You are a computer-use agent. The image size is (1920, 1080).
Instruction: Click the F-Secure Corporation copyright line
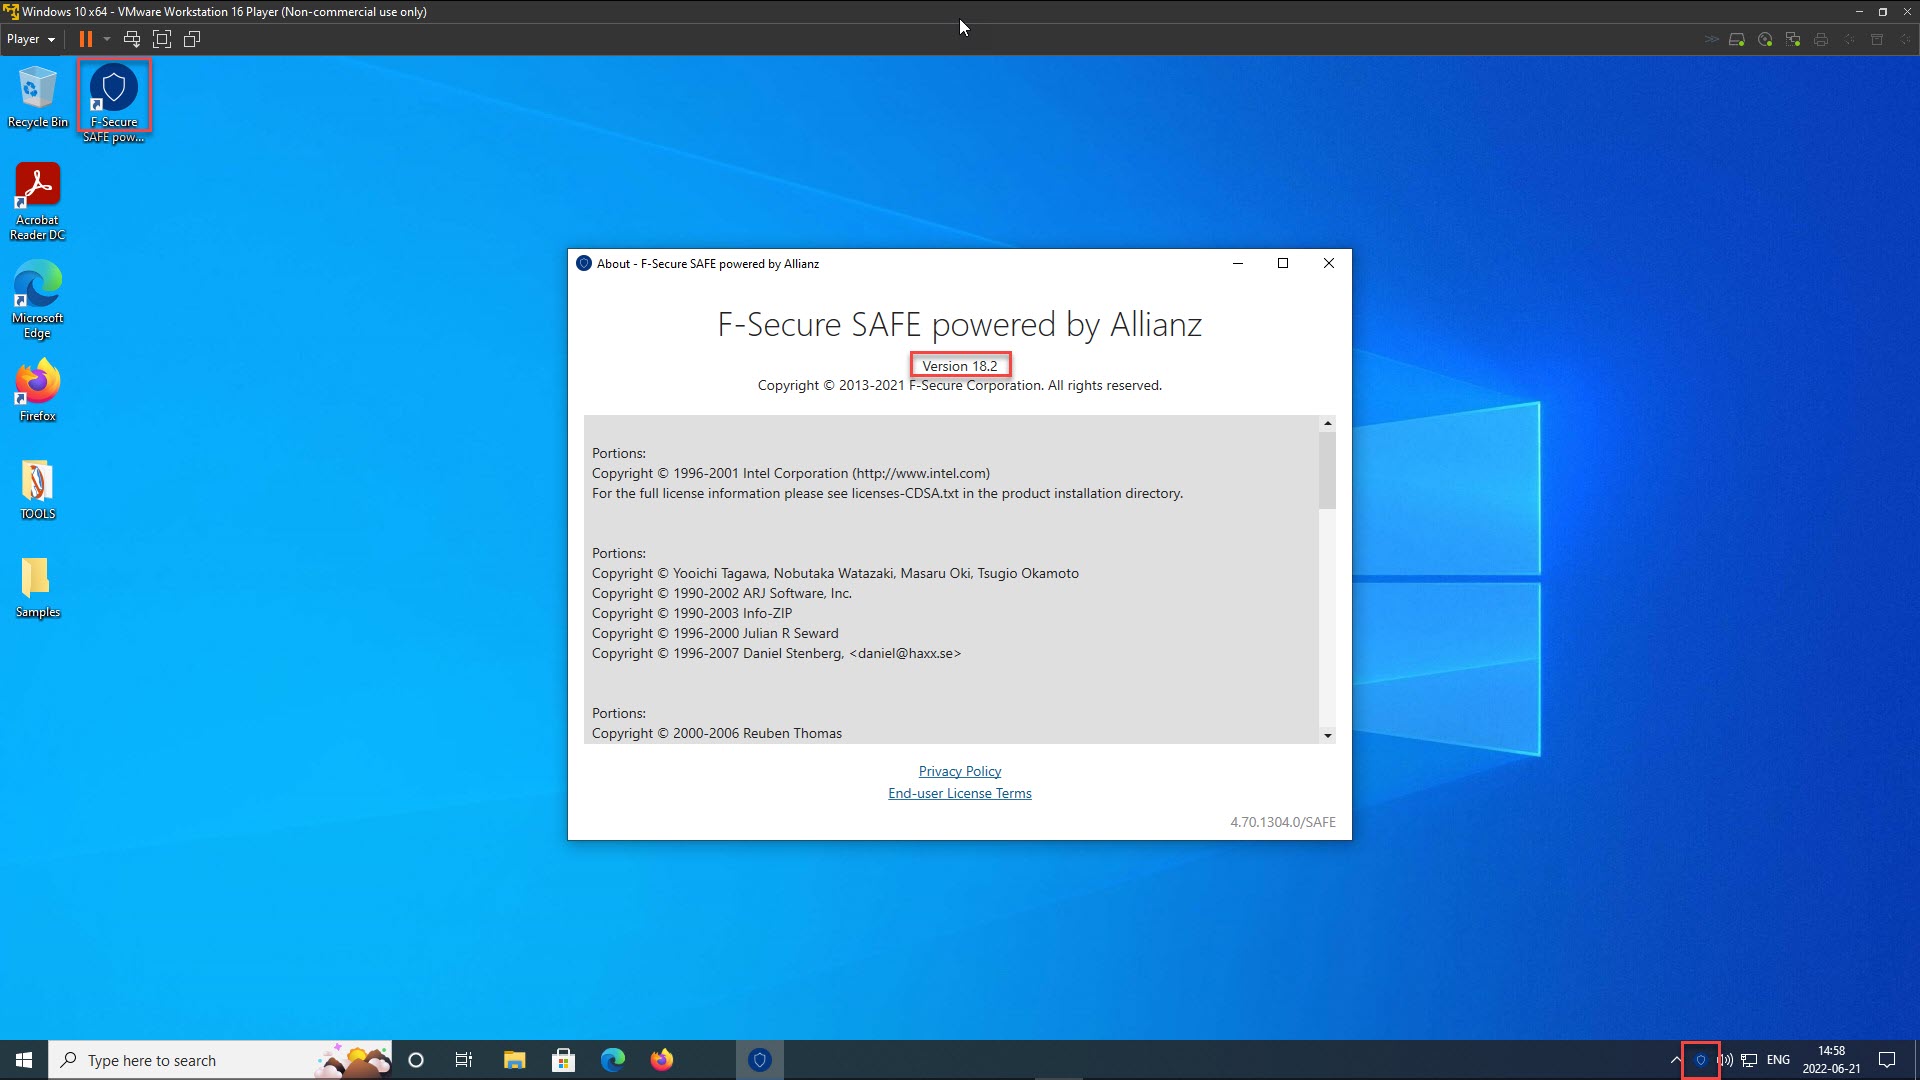click(960, 386)
